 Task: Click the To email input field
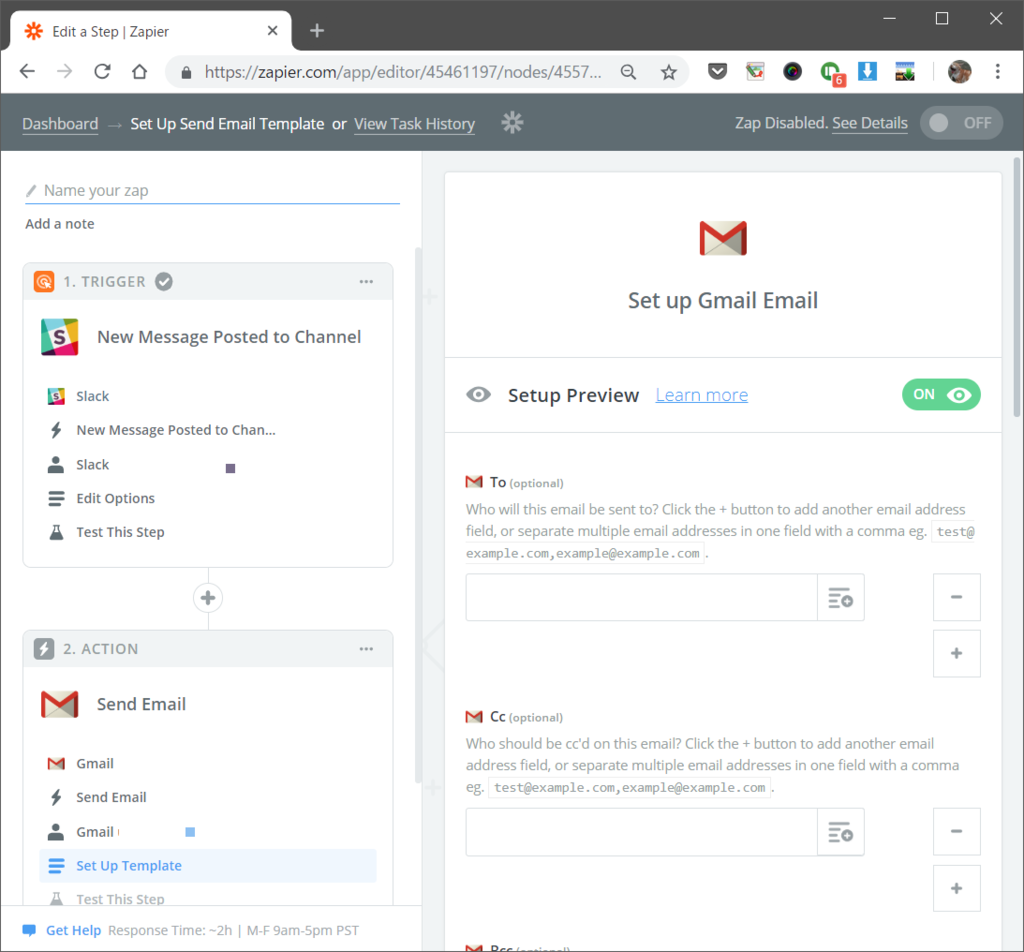(x=641, y=597)
